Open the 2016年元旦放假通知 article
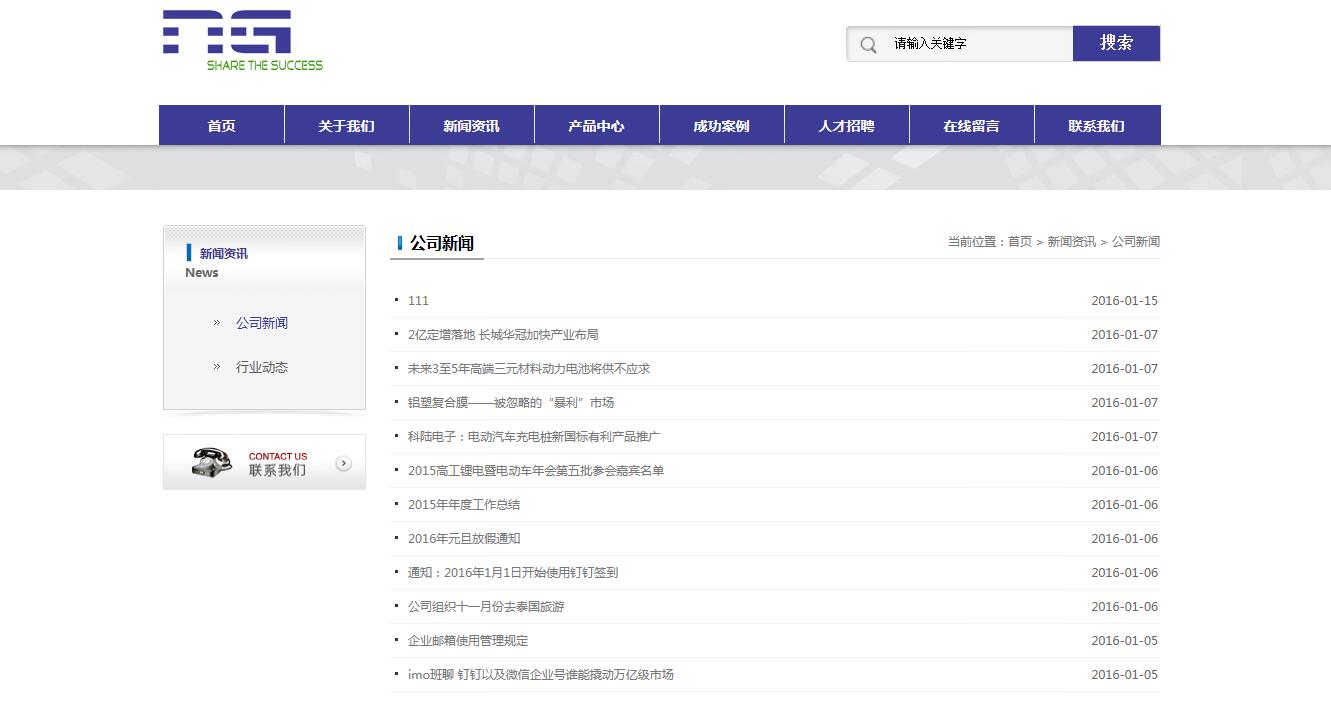The image size is (1331, 726). tap(464, 539)
